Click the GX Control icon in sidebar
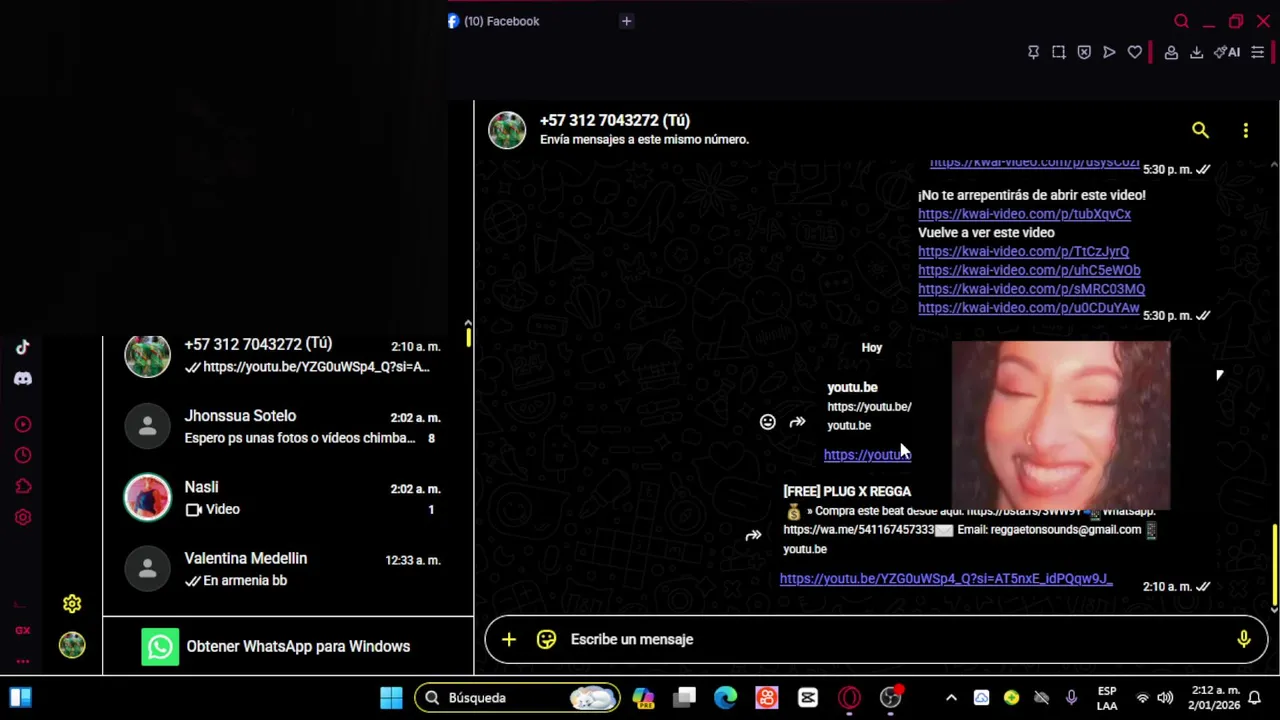The height and width of the screenshot is (720, 1280). coord(23,630)
